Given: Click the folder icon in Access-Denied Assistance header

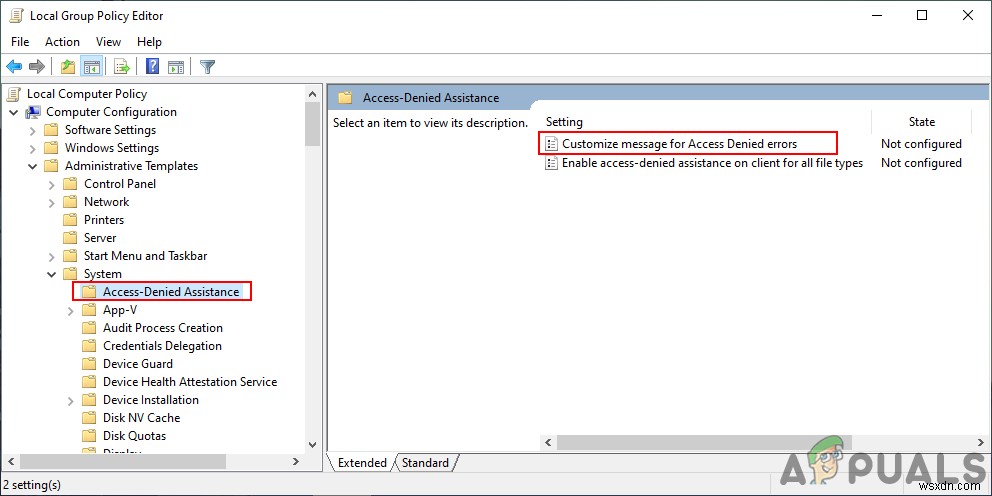Looking at the screenshot, I should [345, 97].
